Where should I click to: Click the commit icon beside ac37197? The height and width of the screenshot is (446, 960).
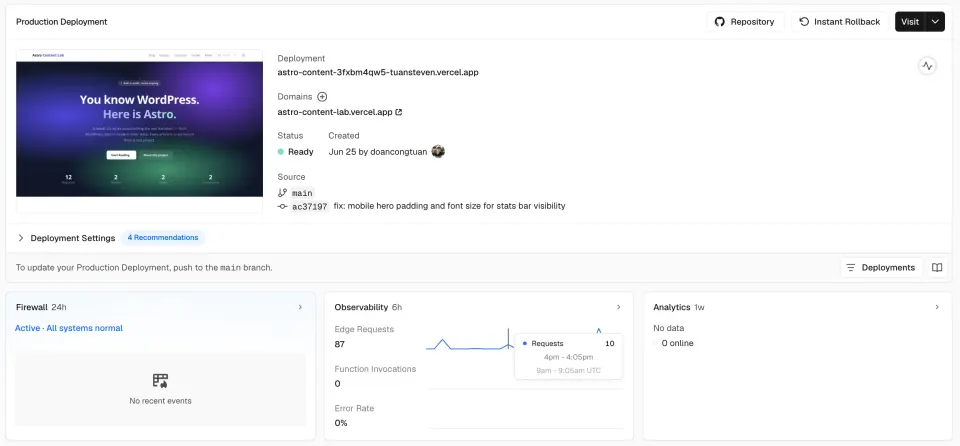point(282,206)
